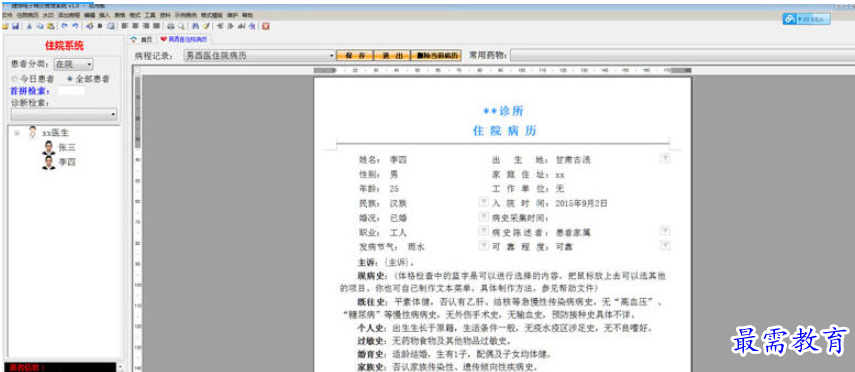Click the avatar icon beside 张三
This screenshot has height=372, width=855.
(x=49, y=148)
